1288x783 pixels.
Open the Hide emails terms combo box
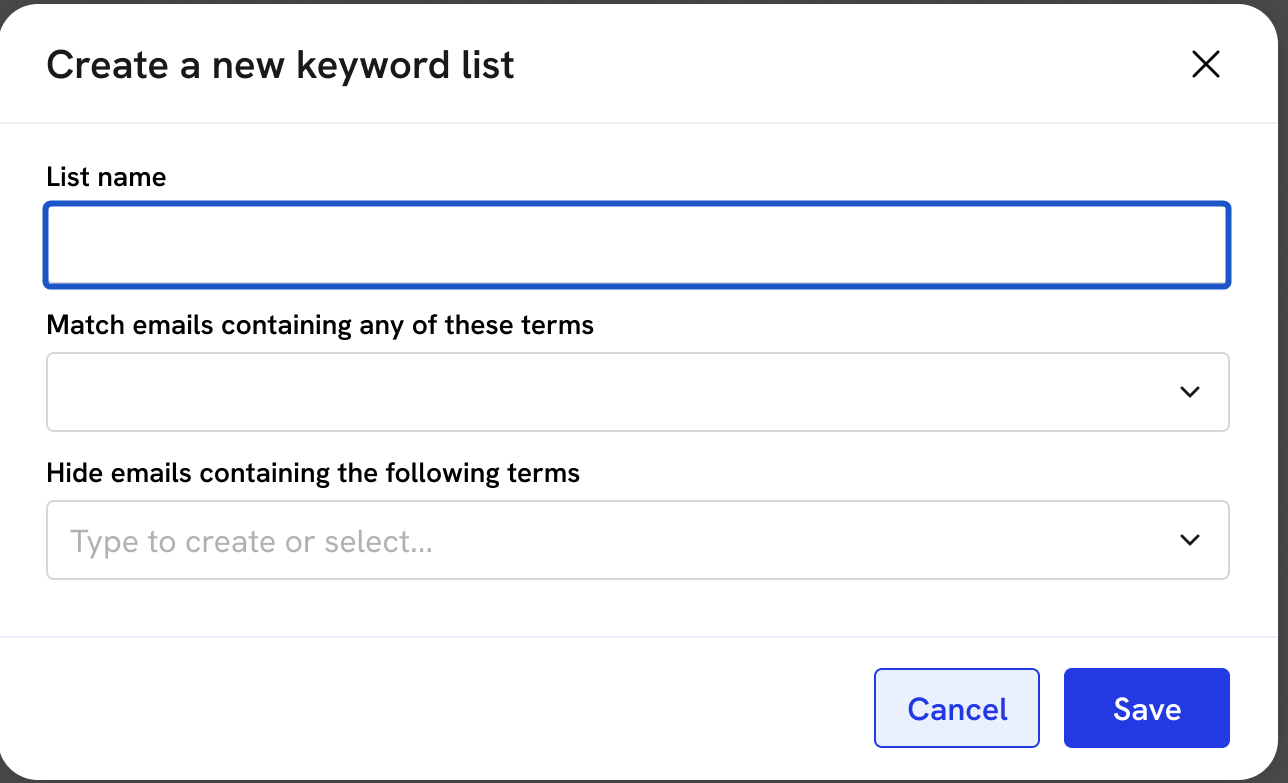610,541
